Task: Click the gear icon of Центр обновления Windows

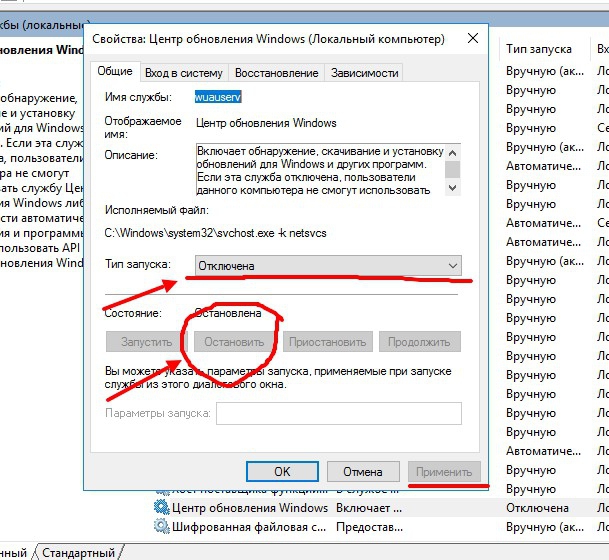Action: pos(162,508)
